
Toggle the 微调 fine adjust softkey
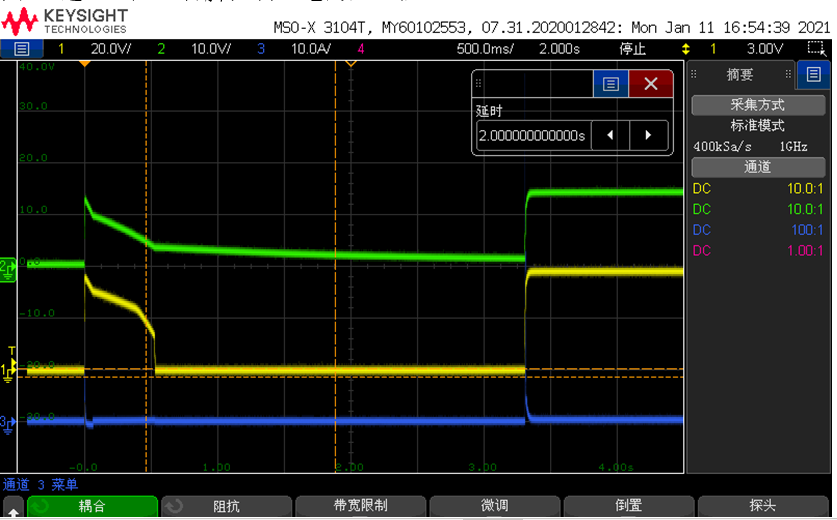click(x=494, y=506)
